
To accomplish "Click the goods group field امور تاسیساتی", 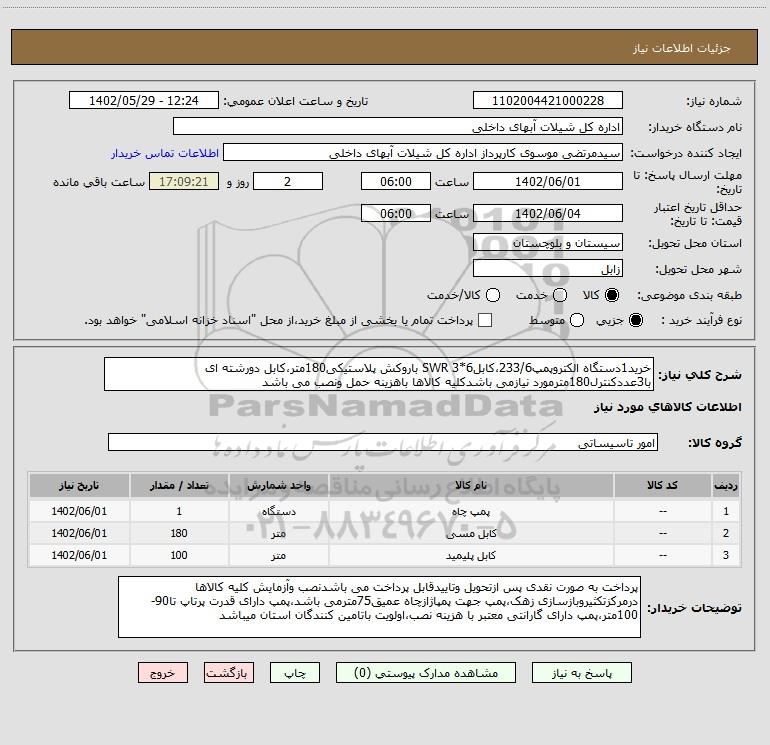I will (x=383, y=442).
